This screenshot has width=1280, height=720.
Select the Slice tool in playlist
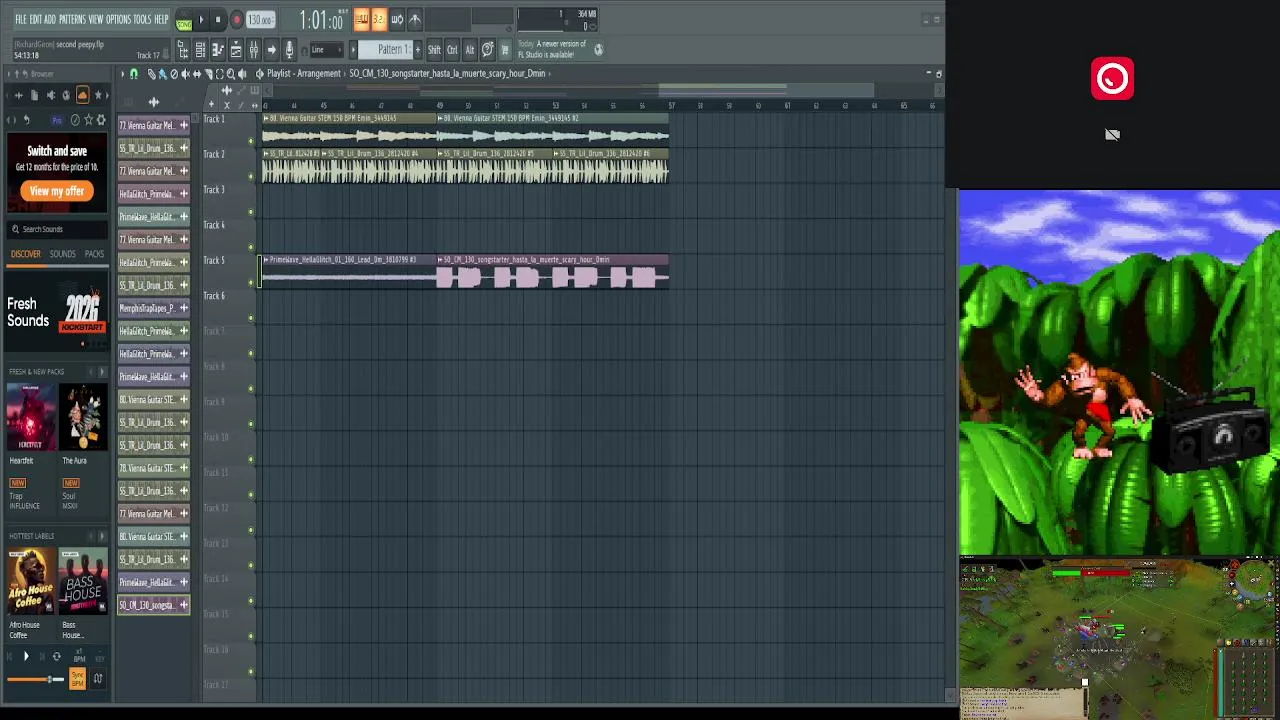208,74
